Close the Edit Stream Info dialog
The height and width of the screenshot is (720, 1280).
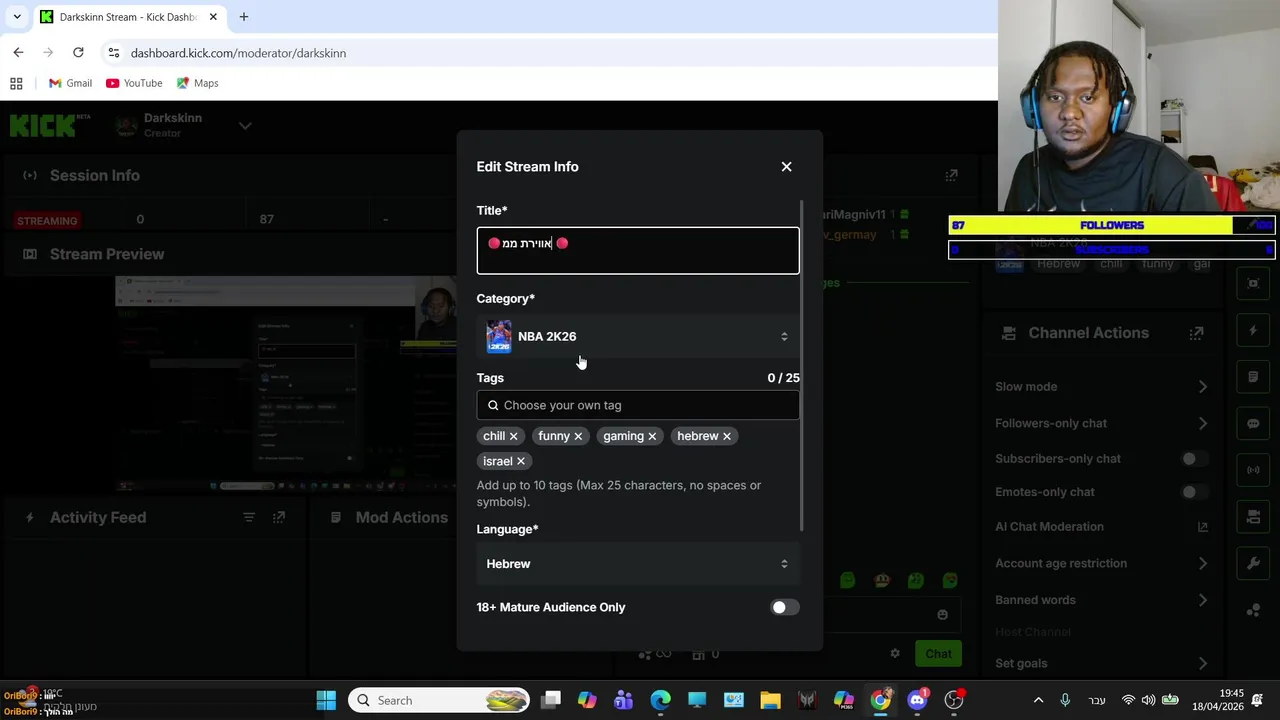pos(786,167)
